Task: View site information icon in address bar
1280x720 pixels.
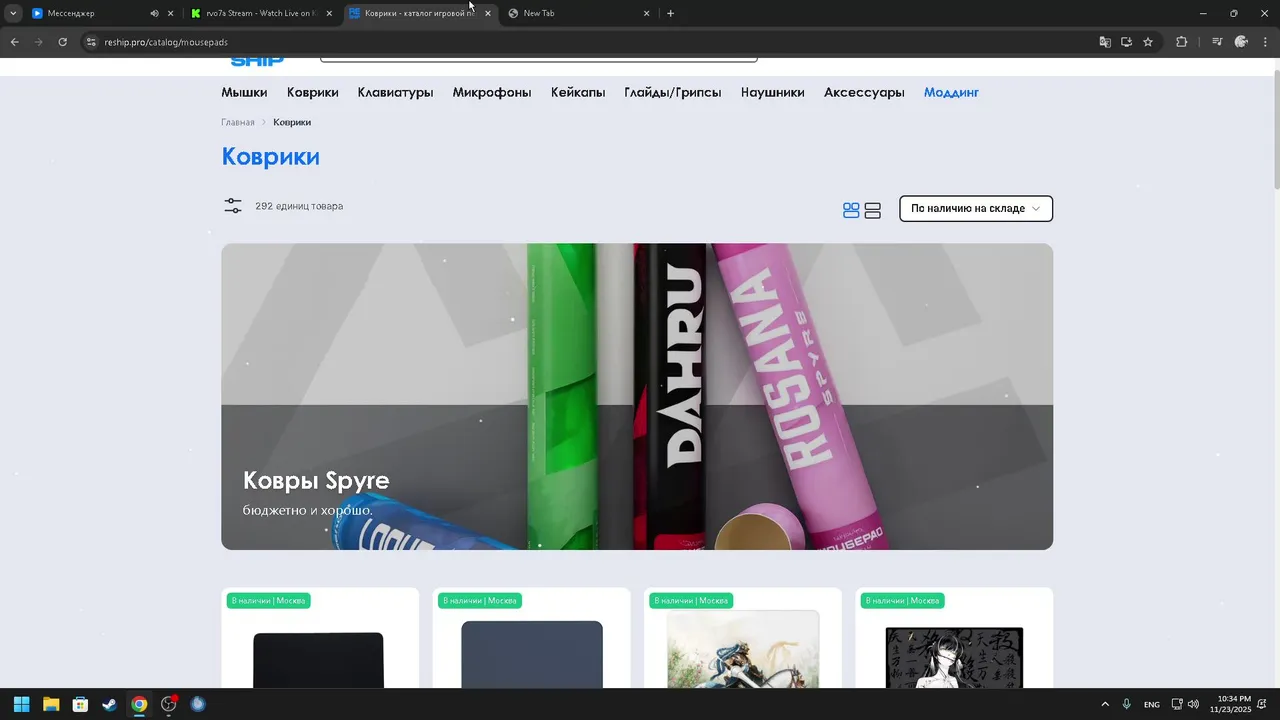Action: click(90, 42)
